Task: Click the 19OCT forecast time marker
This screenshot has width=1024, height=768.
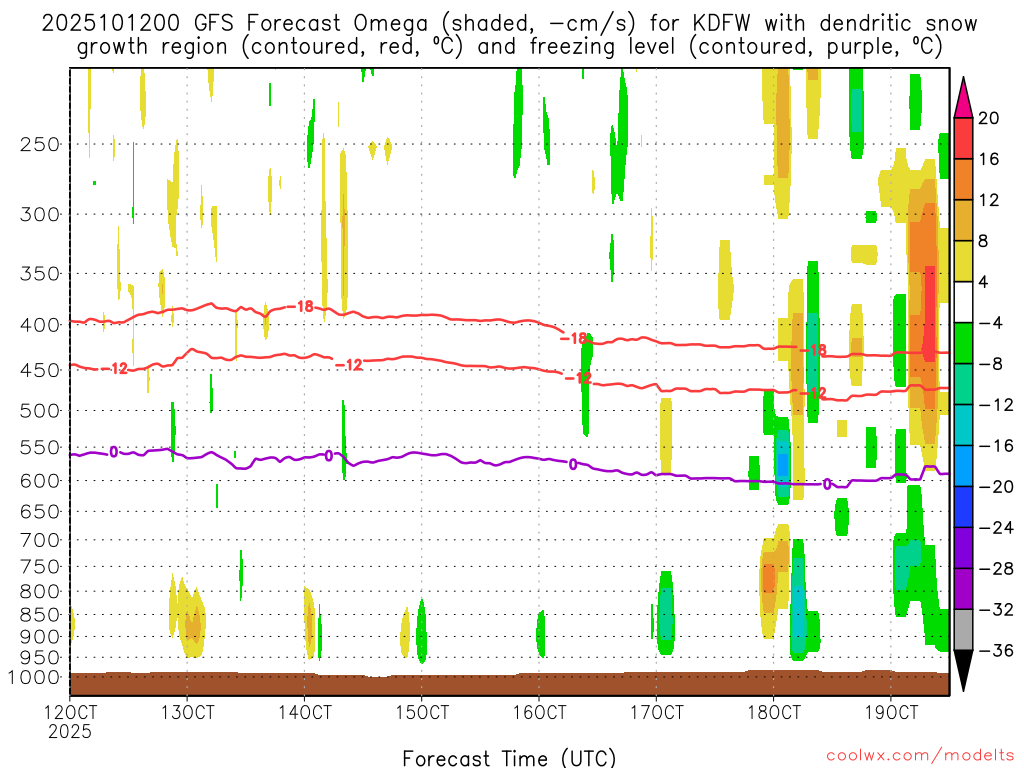Action: 890,713
